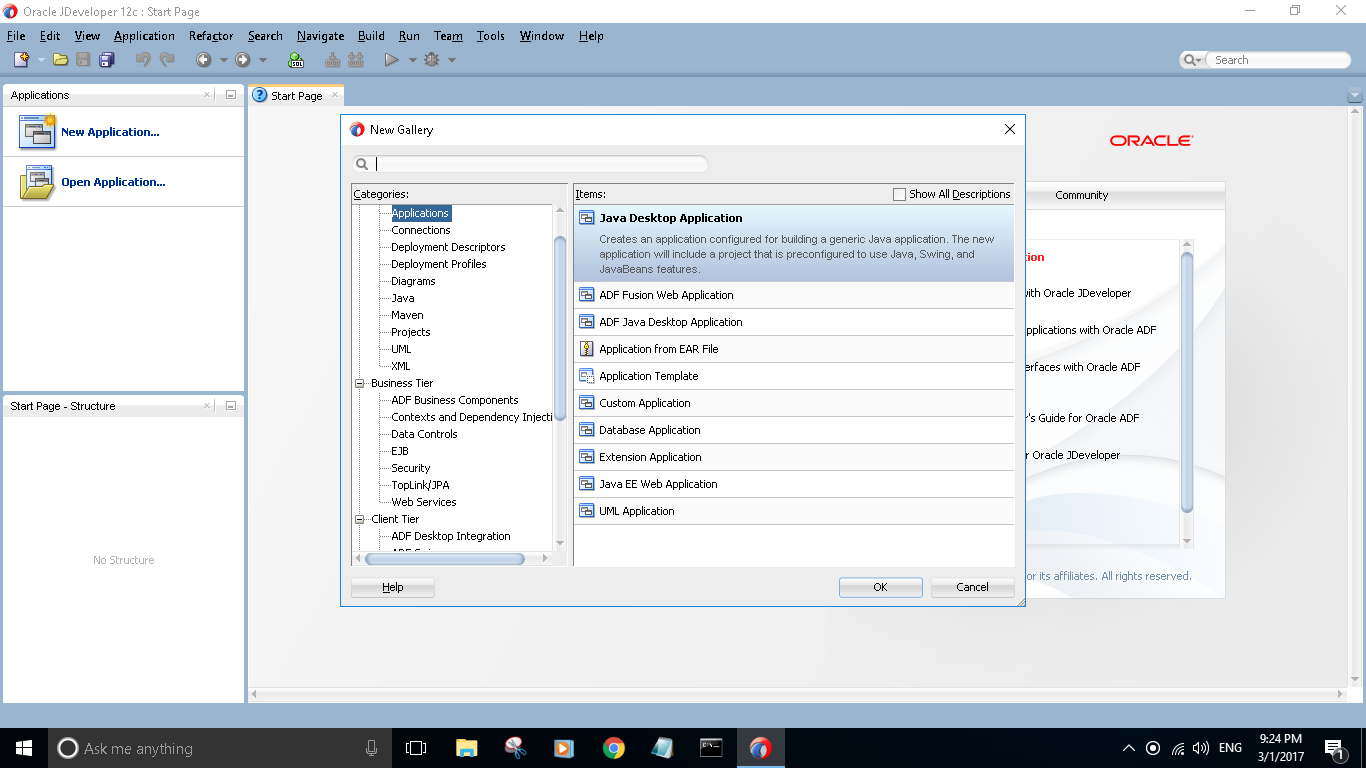The height and width of the screenshot is (768, 1366).
Task: Type in the New Gallery search field
Action: coord(540,163)
